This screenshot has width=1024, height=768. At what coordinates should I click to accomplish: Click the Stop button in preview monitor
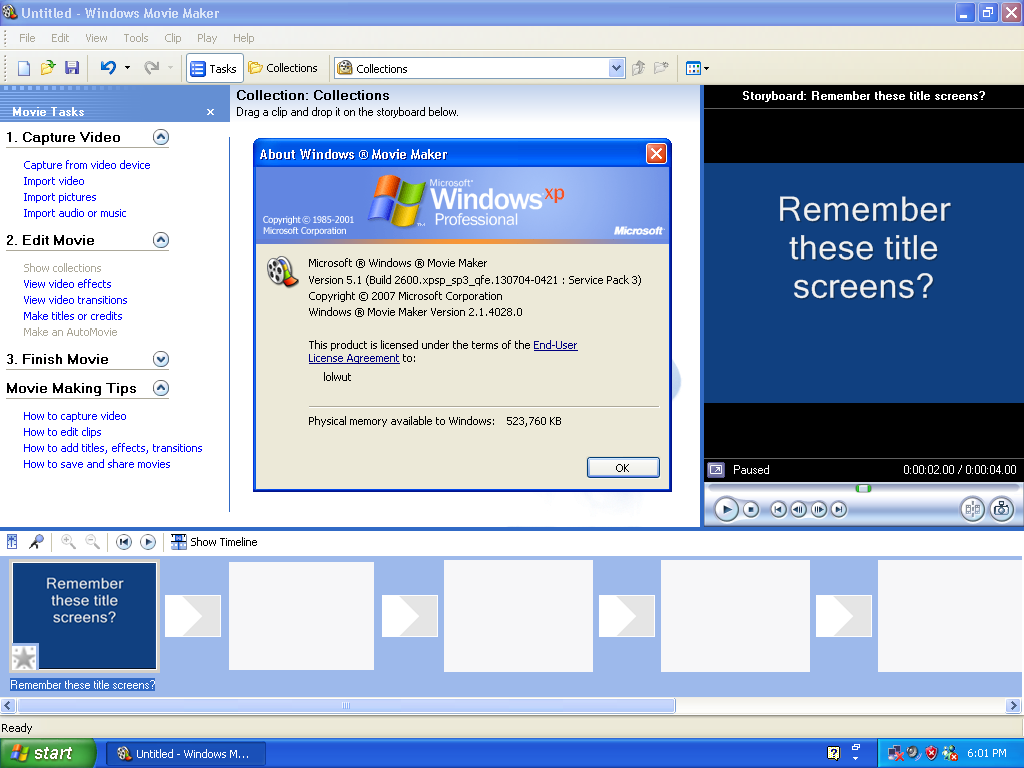click(x=751, y=509)
